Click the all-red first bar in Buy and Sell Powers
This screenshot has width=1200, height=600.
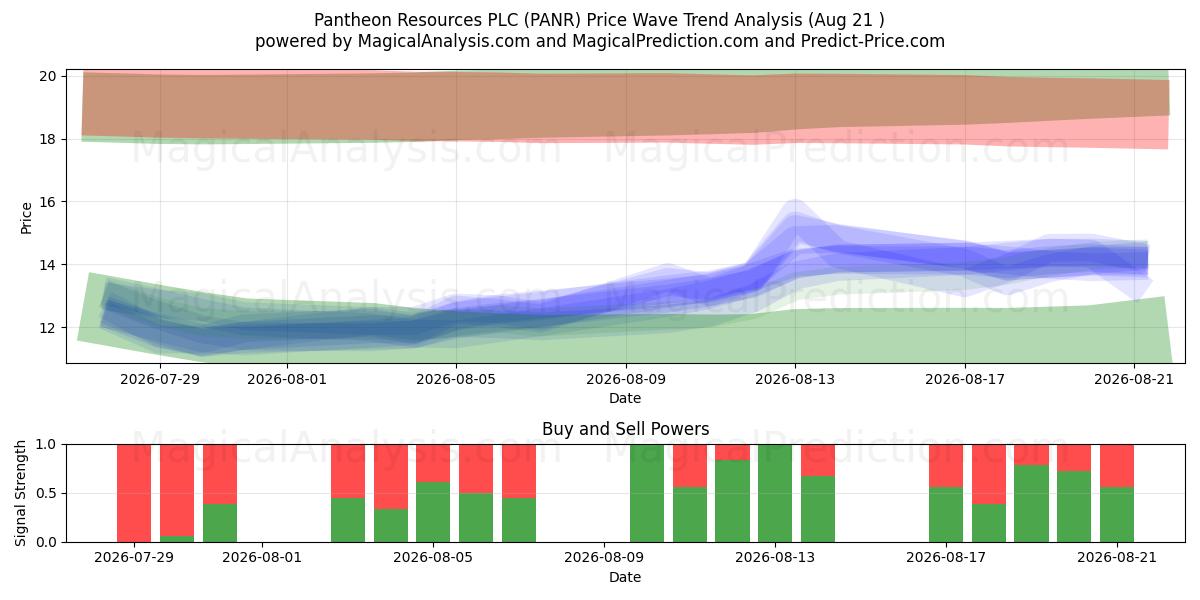[134, 493]
